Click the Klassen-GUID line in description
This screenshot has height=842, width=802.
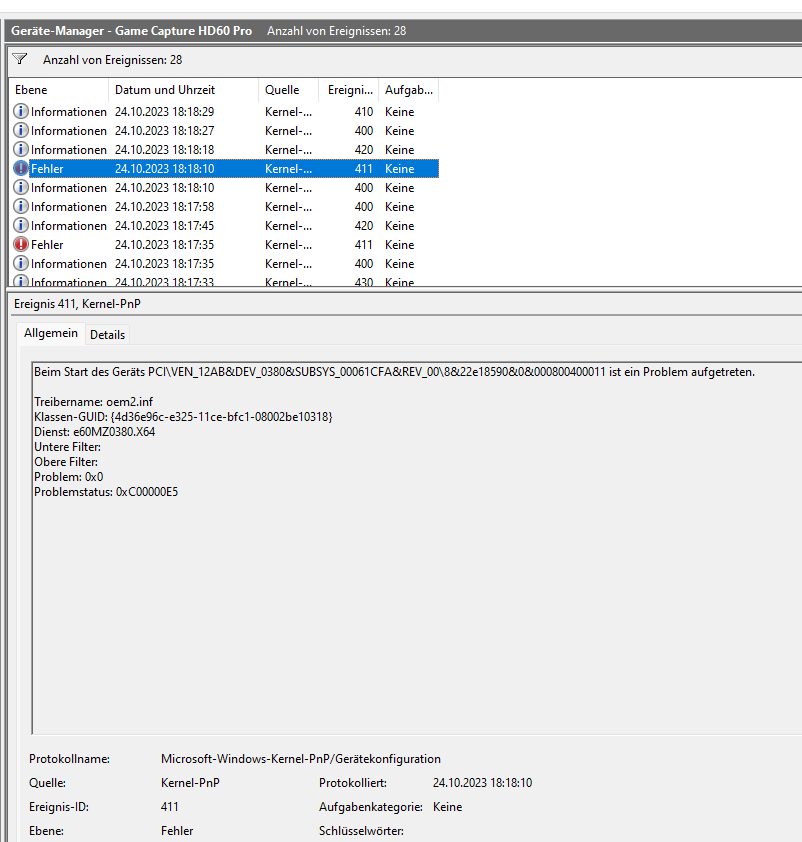(x=183, y=417)
